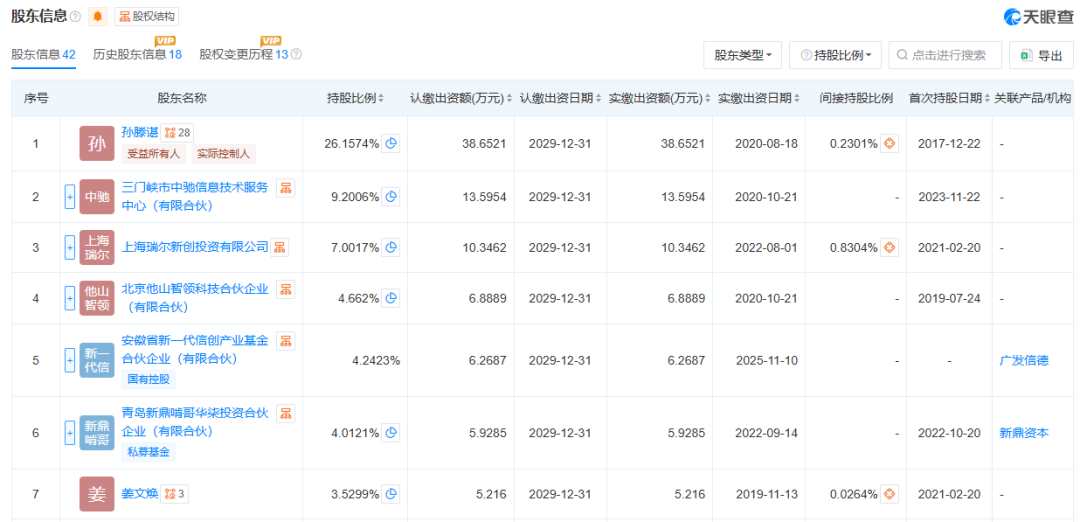The width and height of the screenshot is (1080, 522).
Task: Click the search box 点击进行搜索
Action: click(945, 55)
